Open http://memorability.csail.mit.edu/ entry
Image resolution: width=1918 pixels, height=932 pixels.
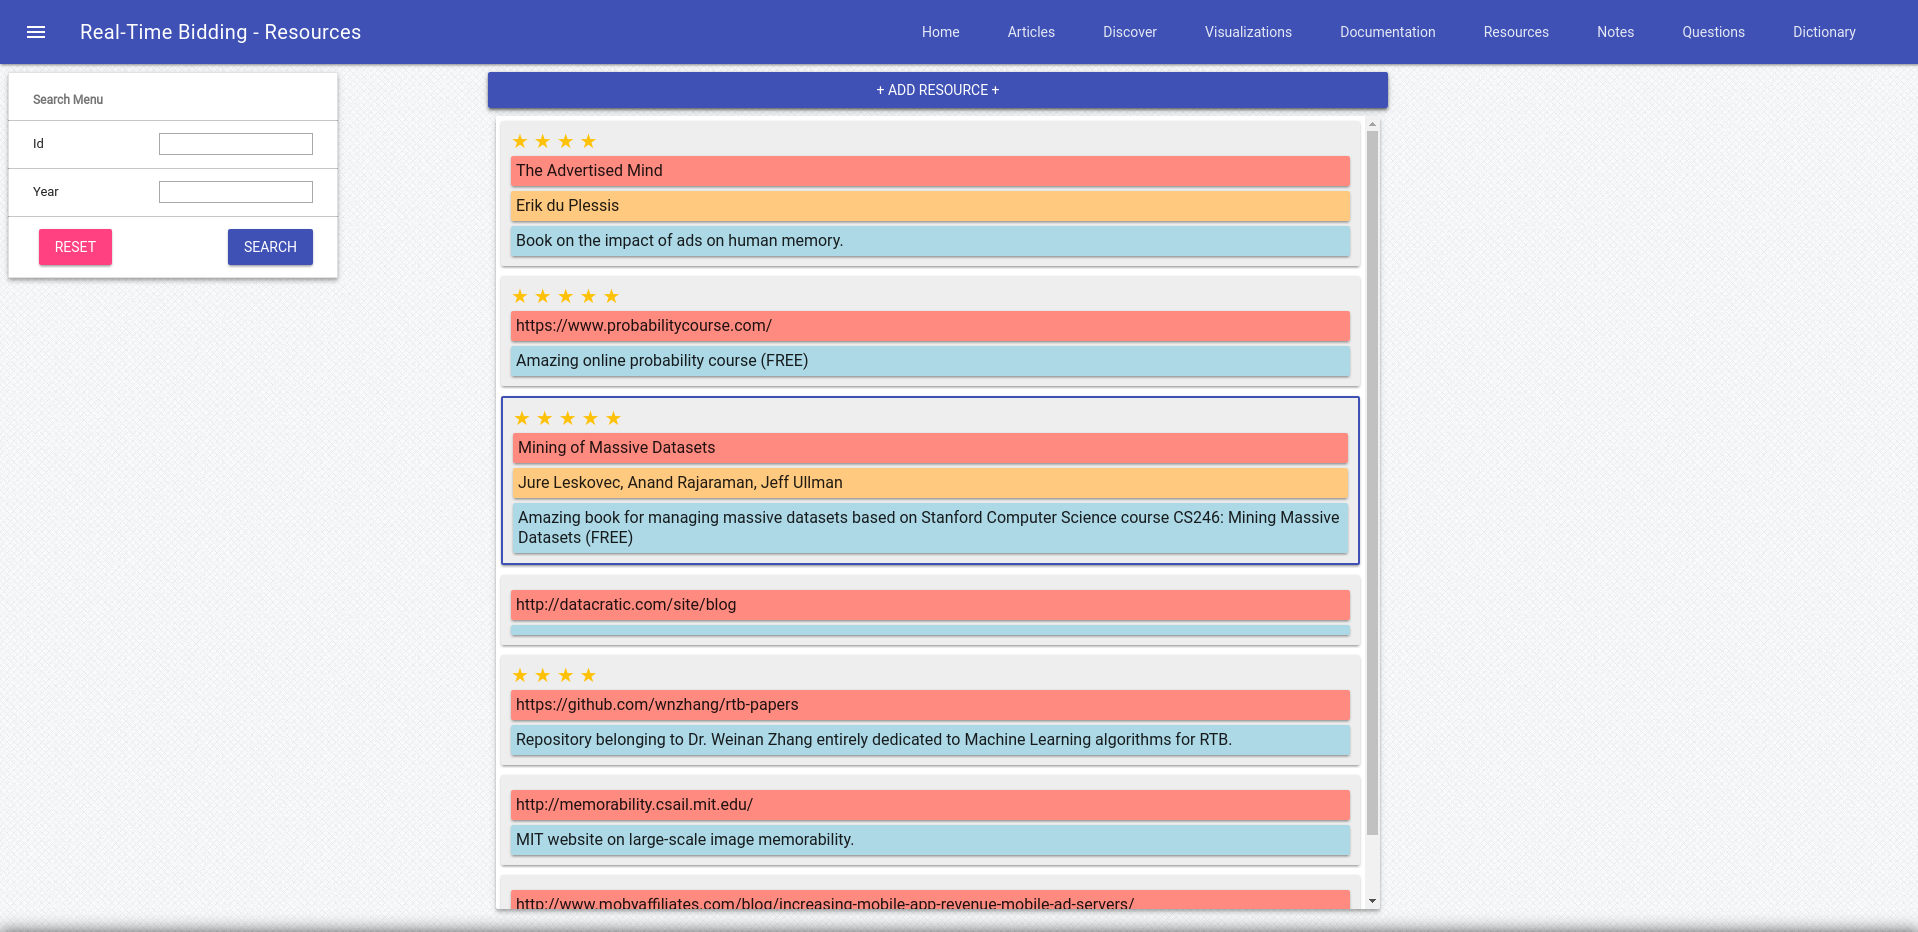coord(930,805)
